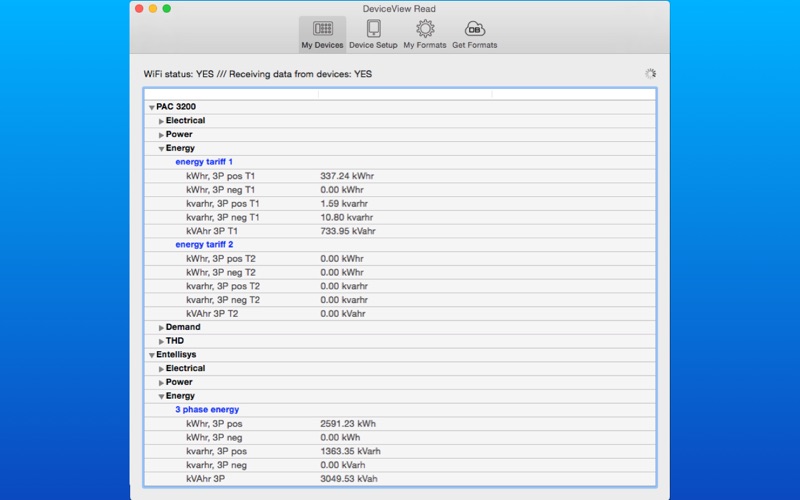Minimize the DeviceView Read window
Image resolution: width=800 pixels, height=500 pixels.
coord(153,8)
